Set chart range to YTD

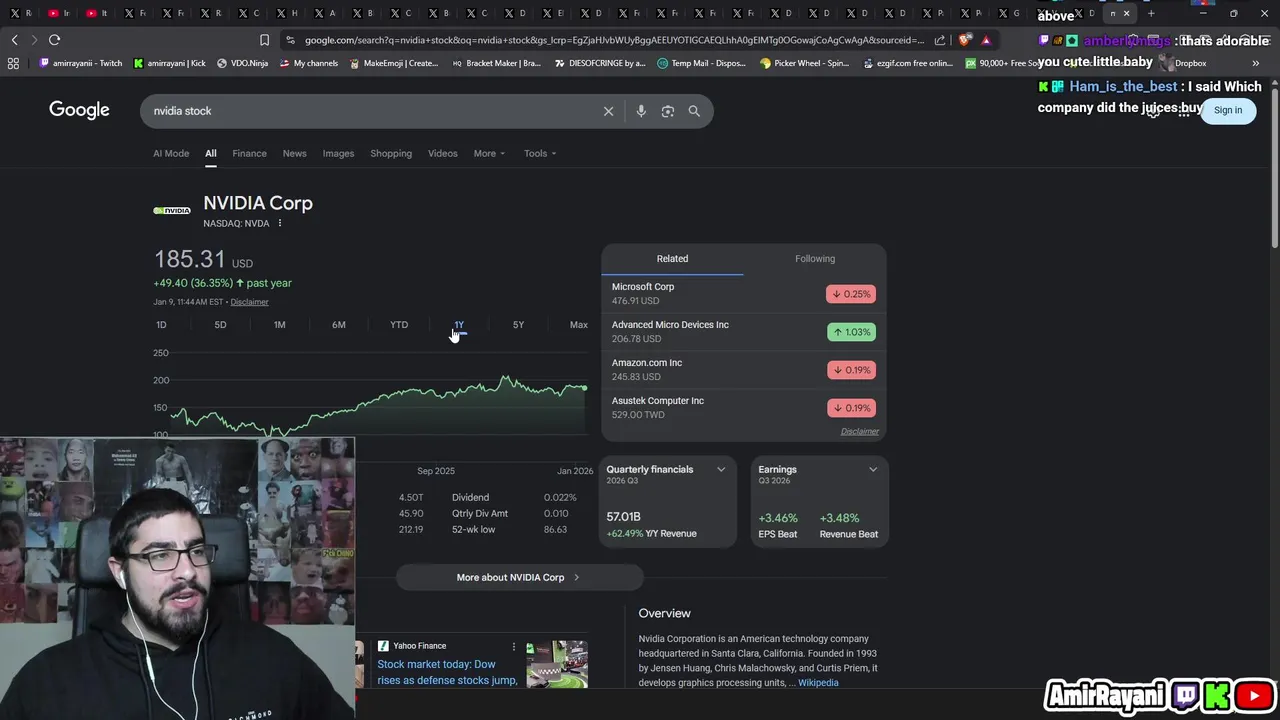click(x=399, y=325)
